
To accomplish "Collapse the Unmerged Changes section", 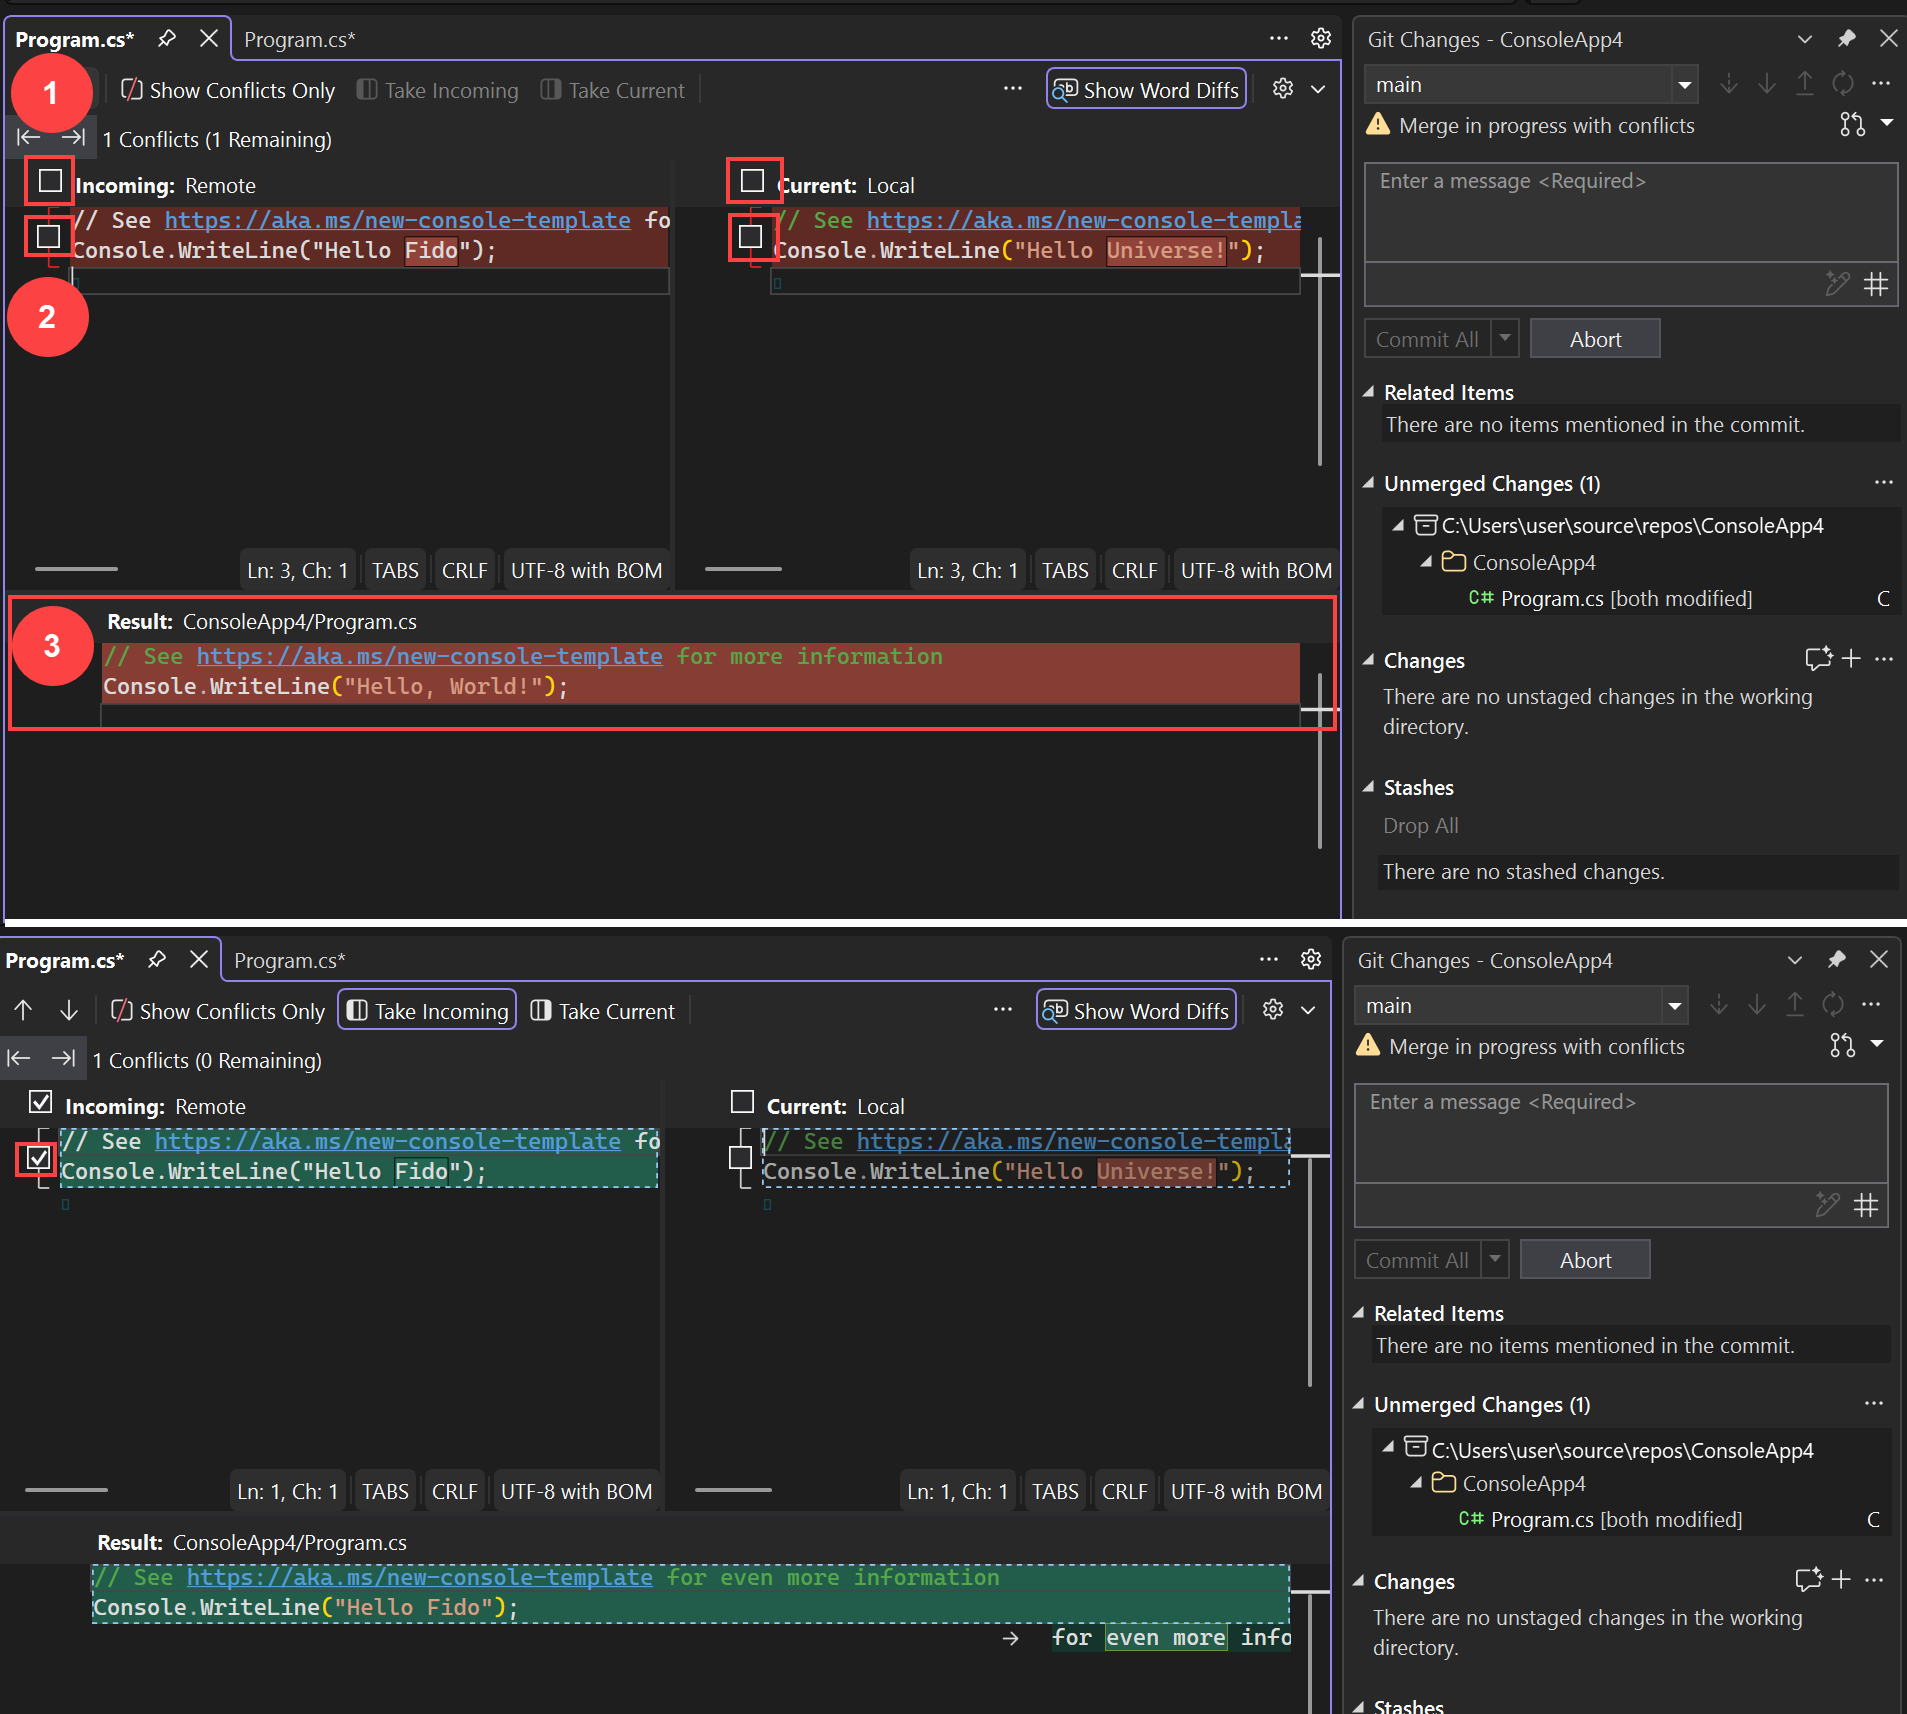I will [x=1369, y=483].
